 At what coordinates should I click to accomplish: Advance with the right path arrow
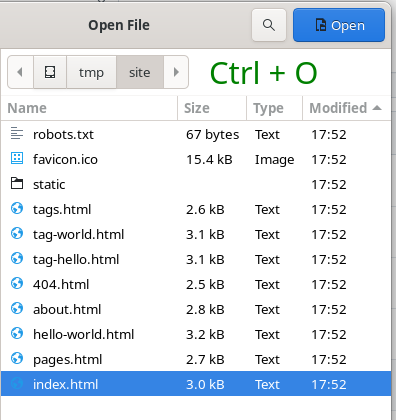(176, 72)
